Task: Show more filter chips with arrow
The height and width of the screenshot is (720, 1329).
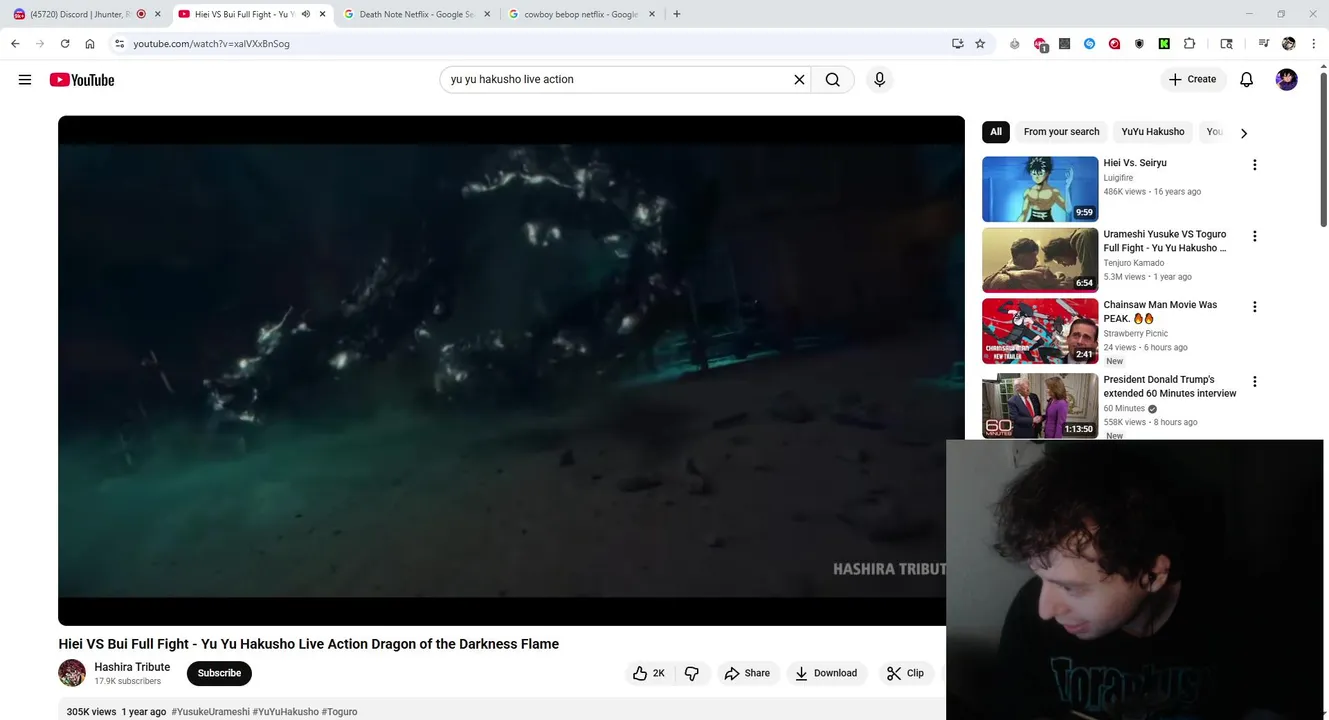Action: 1244,133
